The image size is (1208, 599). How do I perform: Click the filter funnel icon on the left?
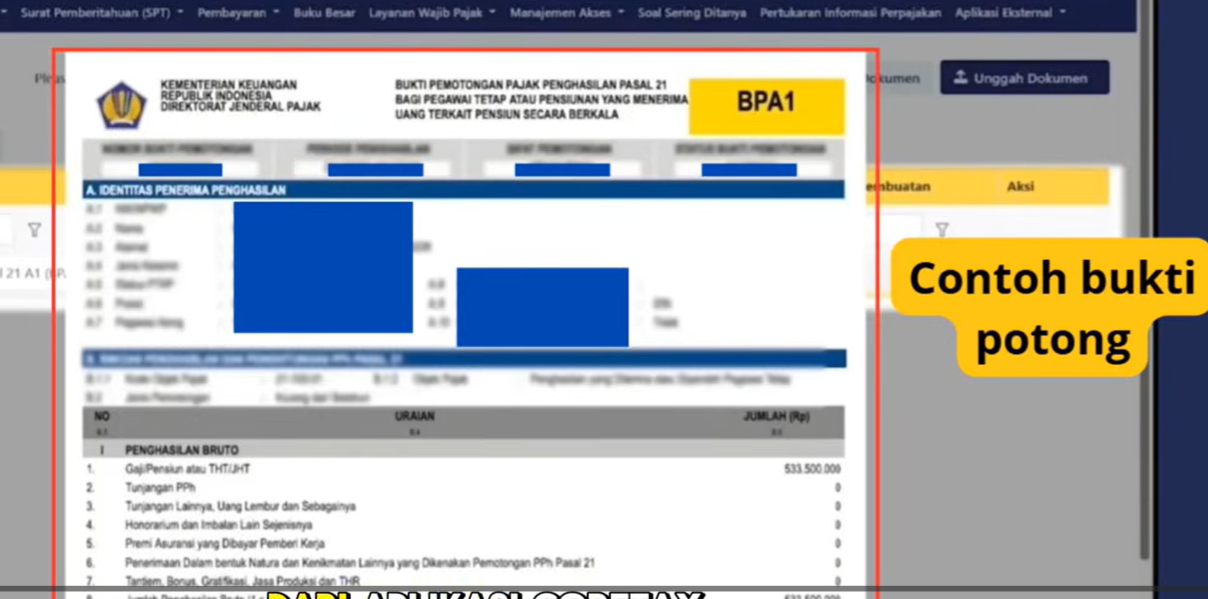[35, 229]
